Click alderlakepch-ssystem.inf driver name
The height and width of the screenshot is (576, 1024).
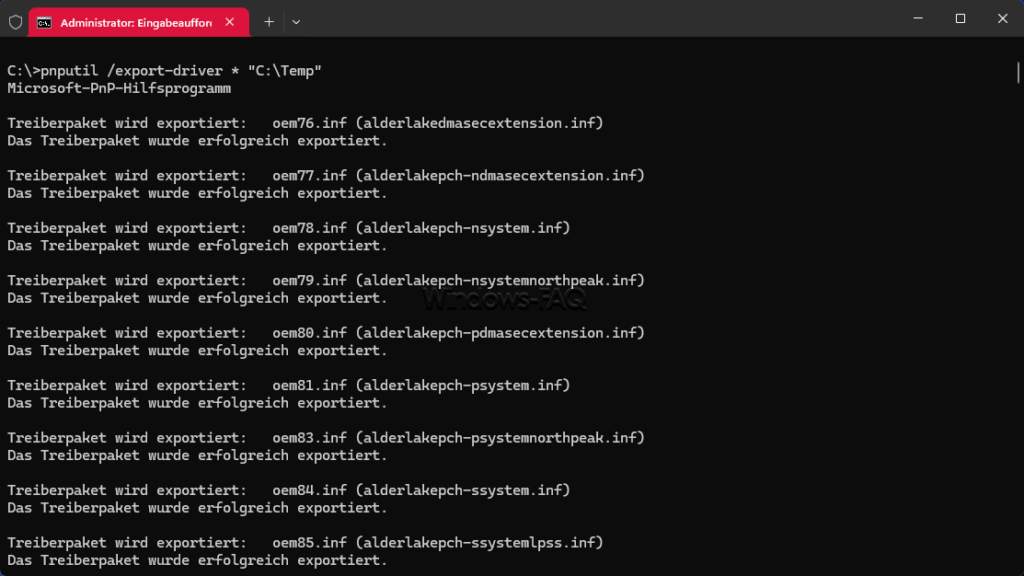tap(462, 490)
